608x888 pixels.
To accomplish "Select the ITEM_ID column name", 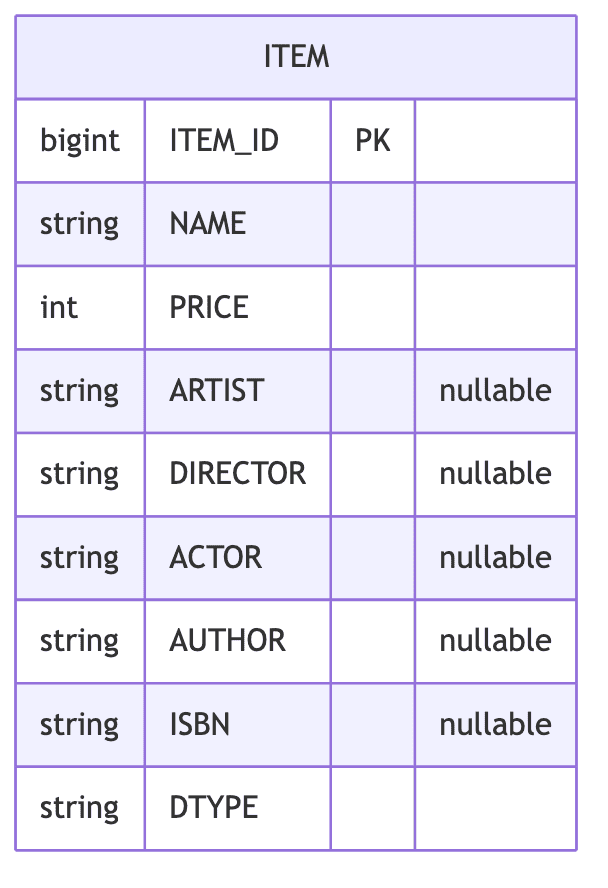I will coord(224,141).
